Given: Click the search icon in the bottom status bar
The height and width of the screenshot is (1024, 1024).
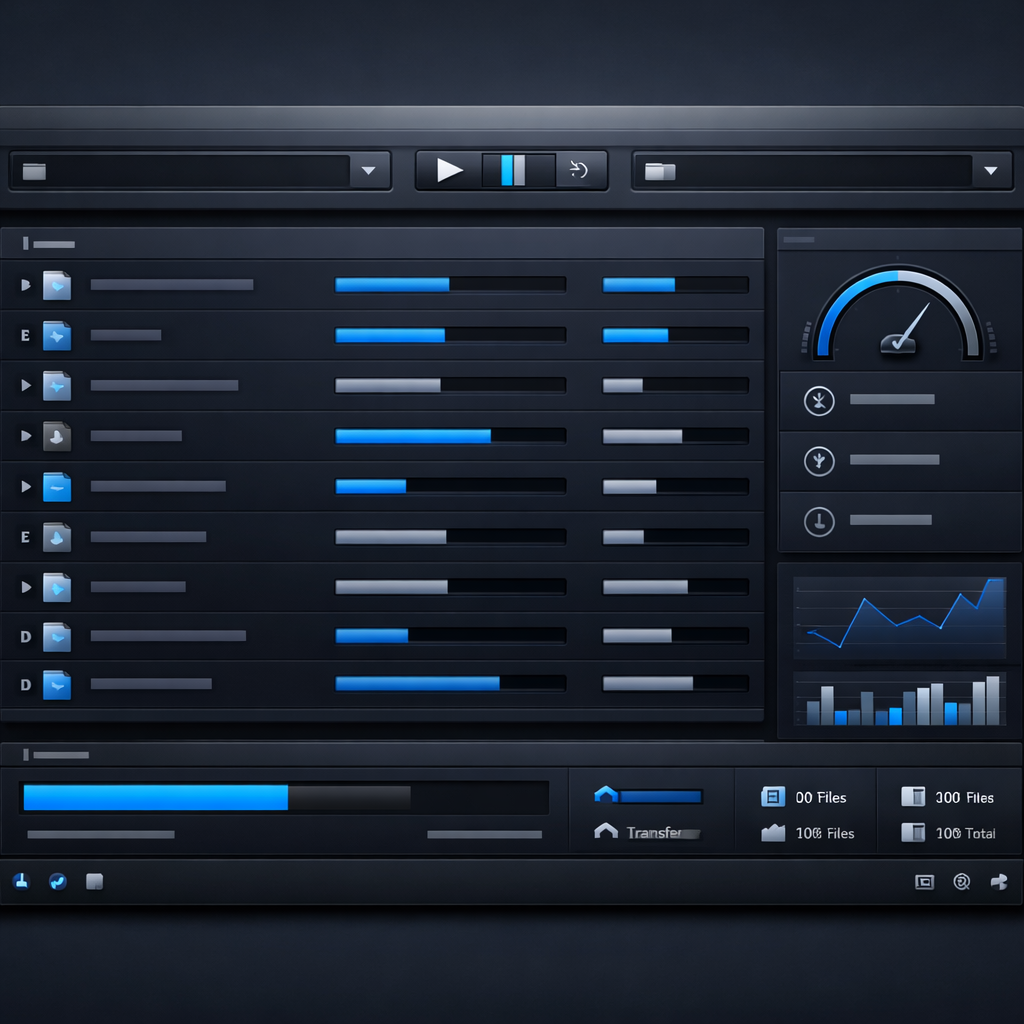Looking at the screenshot, I should pyautogui.click(x=962, y=882).
